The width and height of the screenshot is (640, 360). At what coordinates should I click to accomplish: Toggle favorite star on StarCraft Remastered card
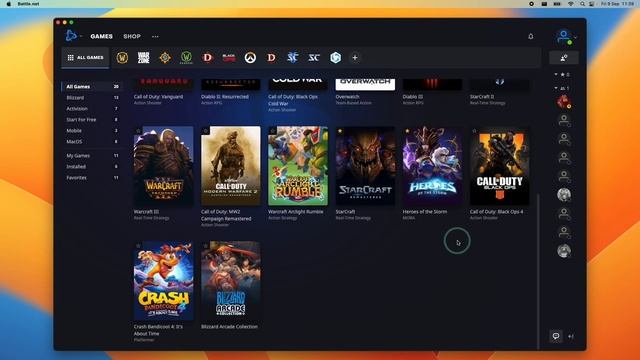coord(340,131)
